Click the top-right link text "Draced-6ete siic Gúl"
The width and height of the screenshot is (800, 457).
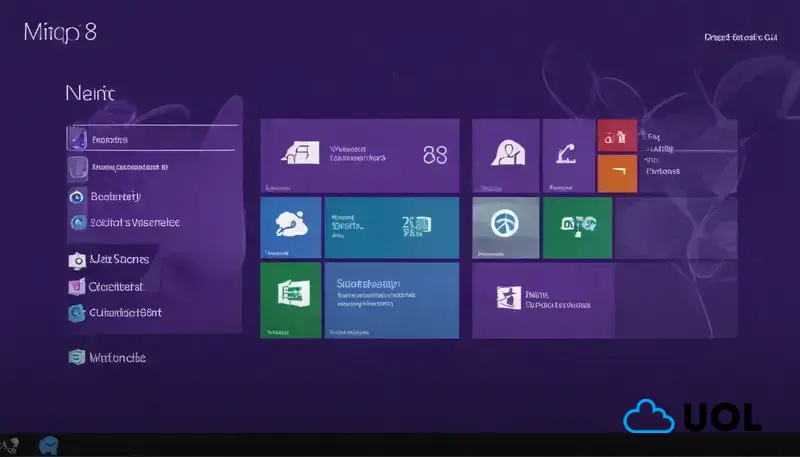(x=741, y=37)
